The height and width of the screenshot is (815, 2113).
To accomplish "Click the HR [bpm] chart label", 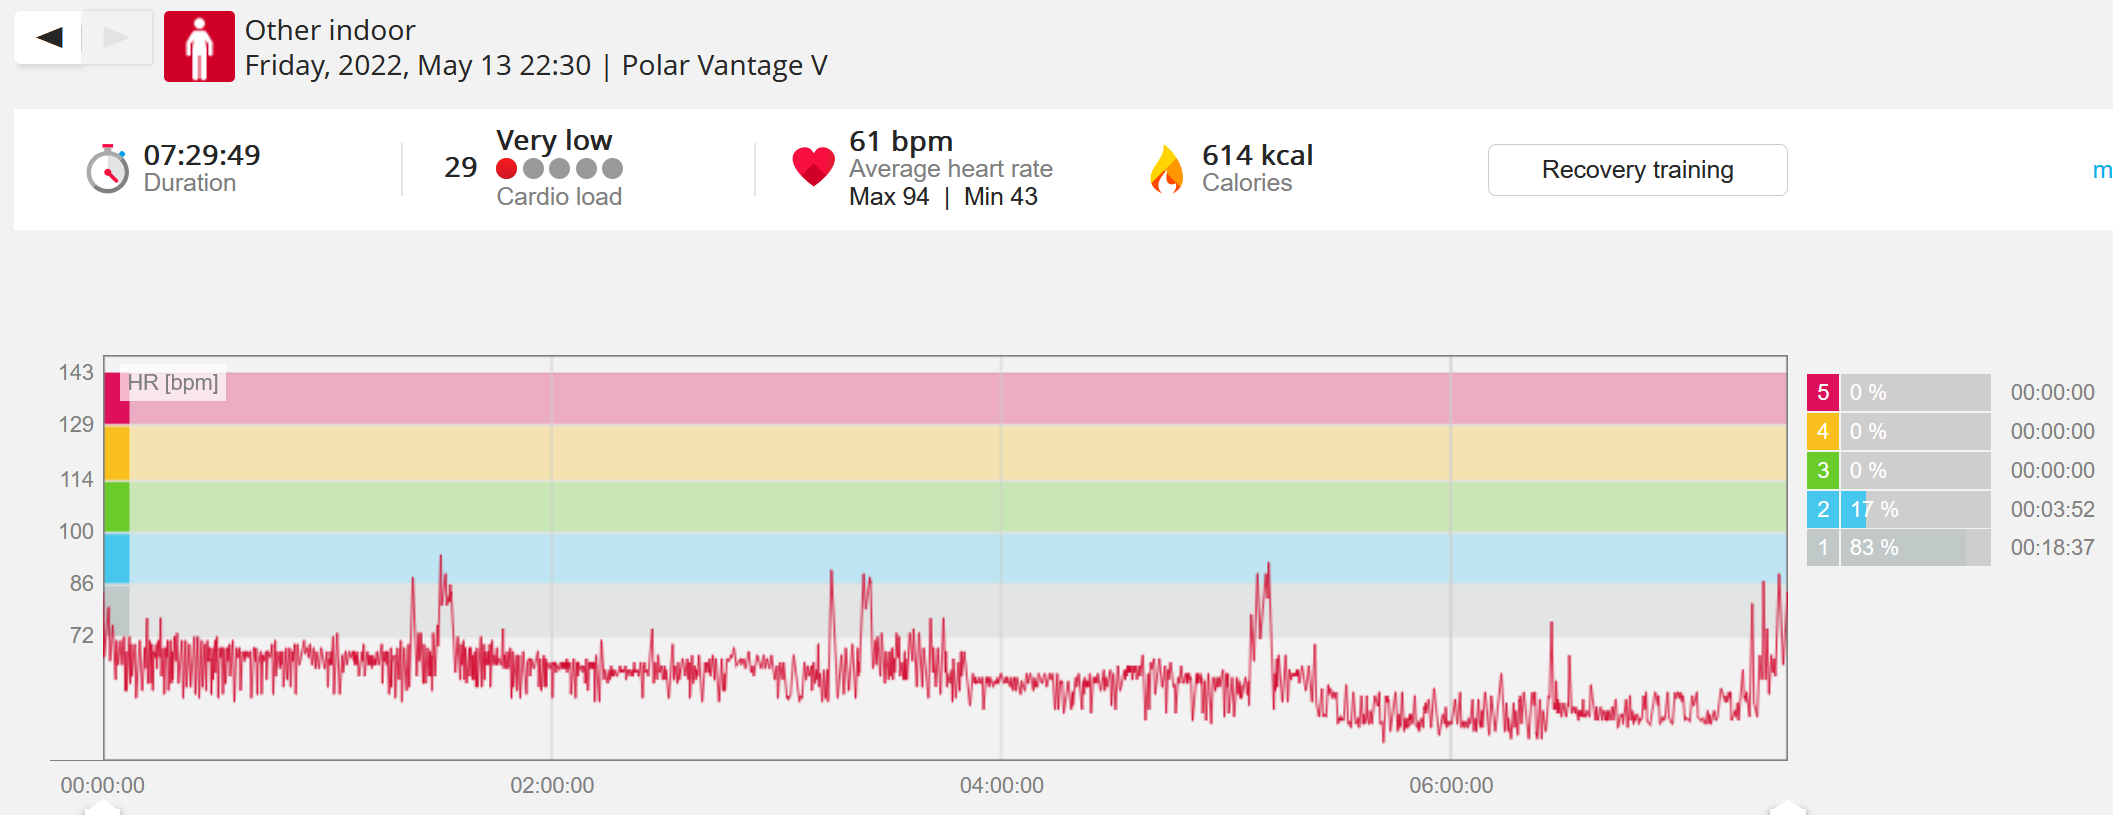I will point(173,383).
